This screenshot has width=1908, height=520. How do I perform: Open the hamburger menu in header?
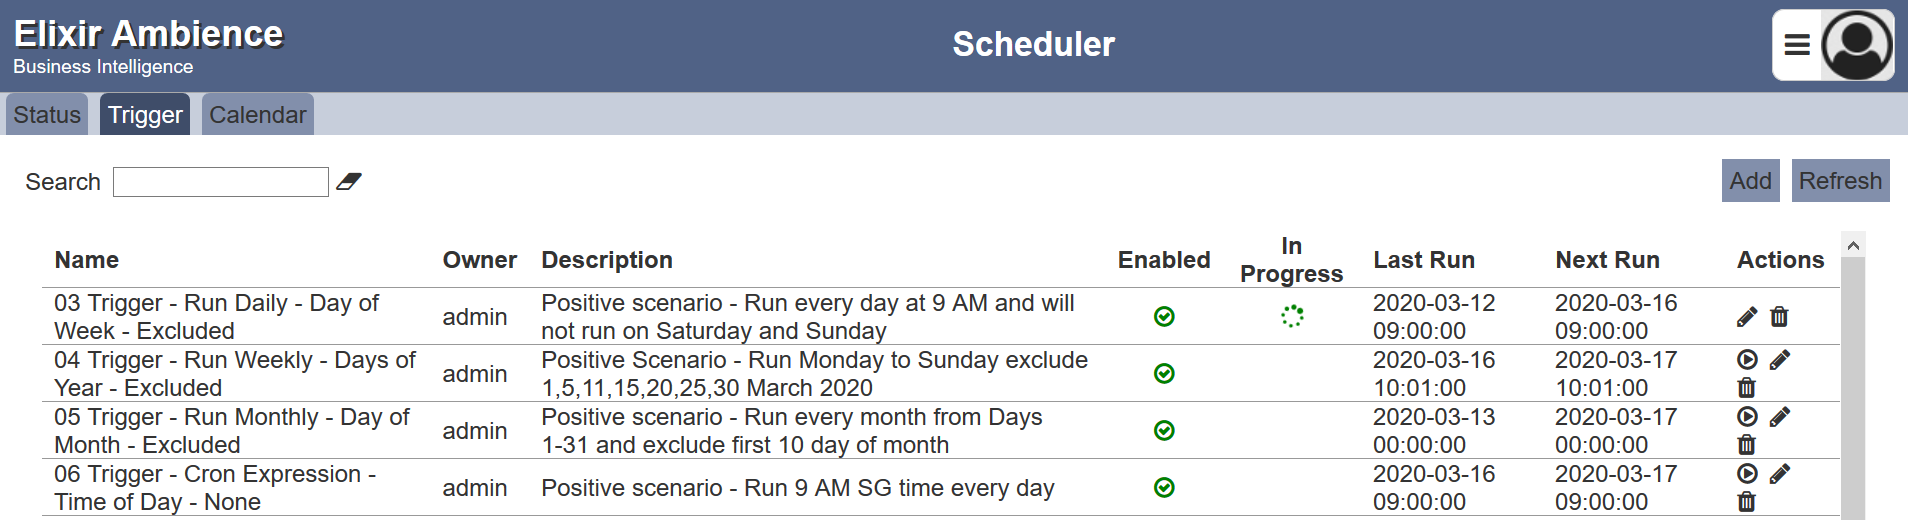tap(1797, 45)
